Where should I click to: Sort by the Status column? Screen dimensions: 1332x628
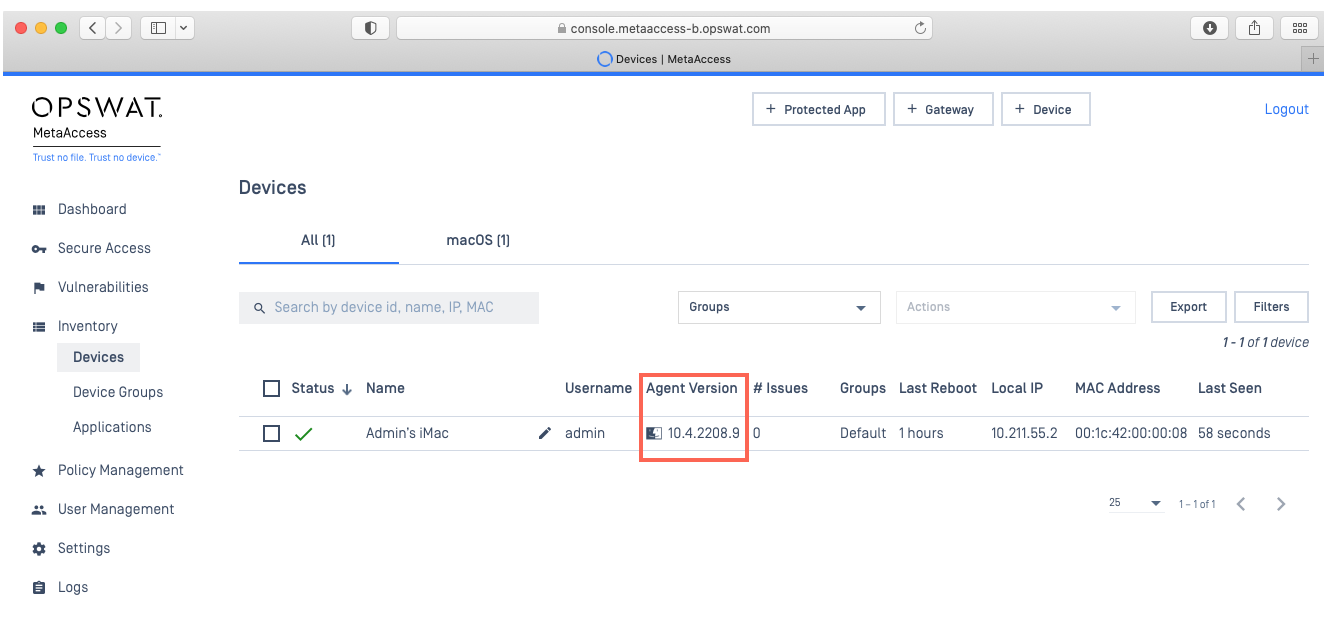321,388
